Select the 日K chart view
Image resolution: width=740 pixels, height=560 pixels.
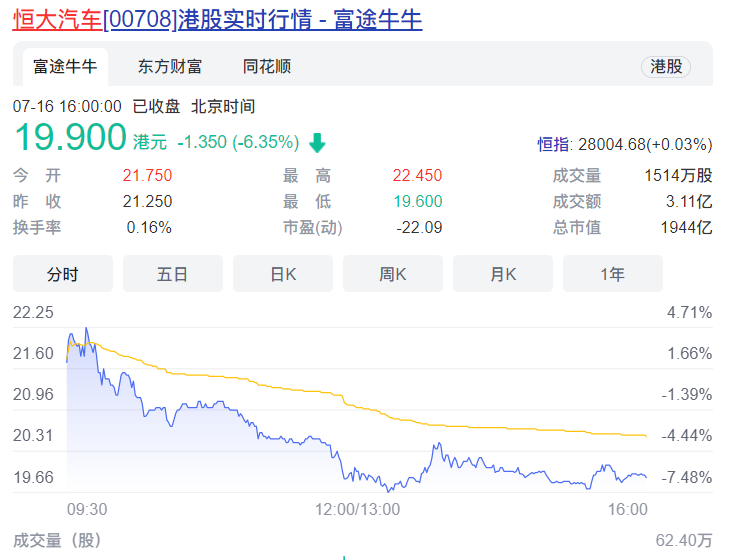click(x=283, y=274)
